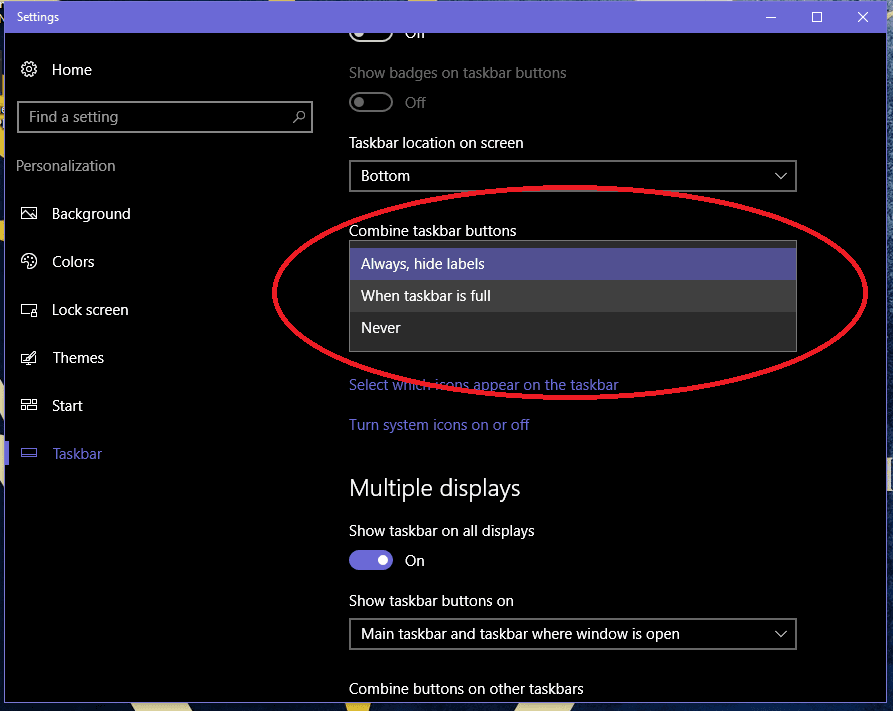Screen dimensions: 893x711
Task: Click the Colors palette icon
Action: (x=30, y=262)
